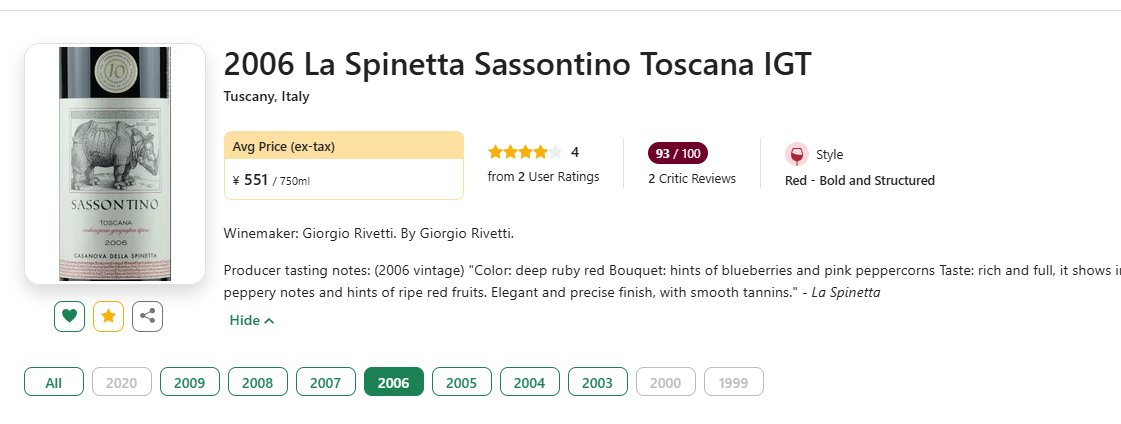The height and width of the screenshot is (424, 1121).
Task: Click the greyed 2020 vintage pill
Action: click(122, 382)
